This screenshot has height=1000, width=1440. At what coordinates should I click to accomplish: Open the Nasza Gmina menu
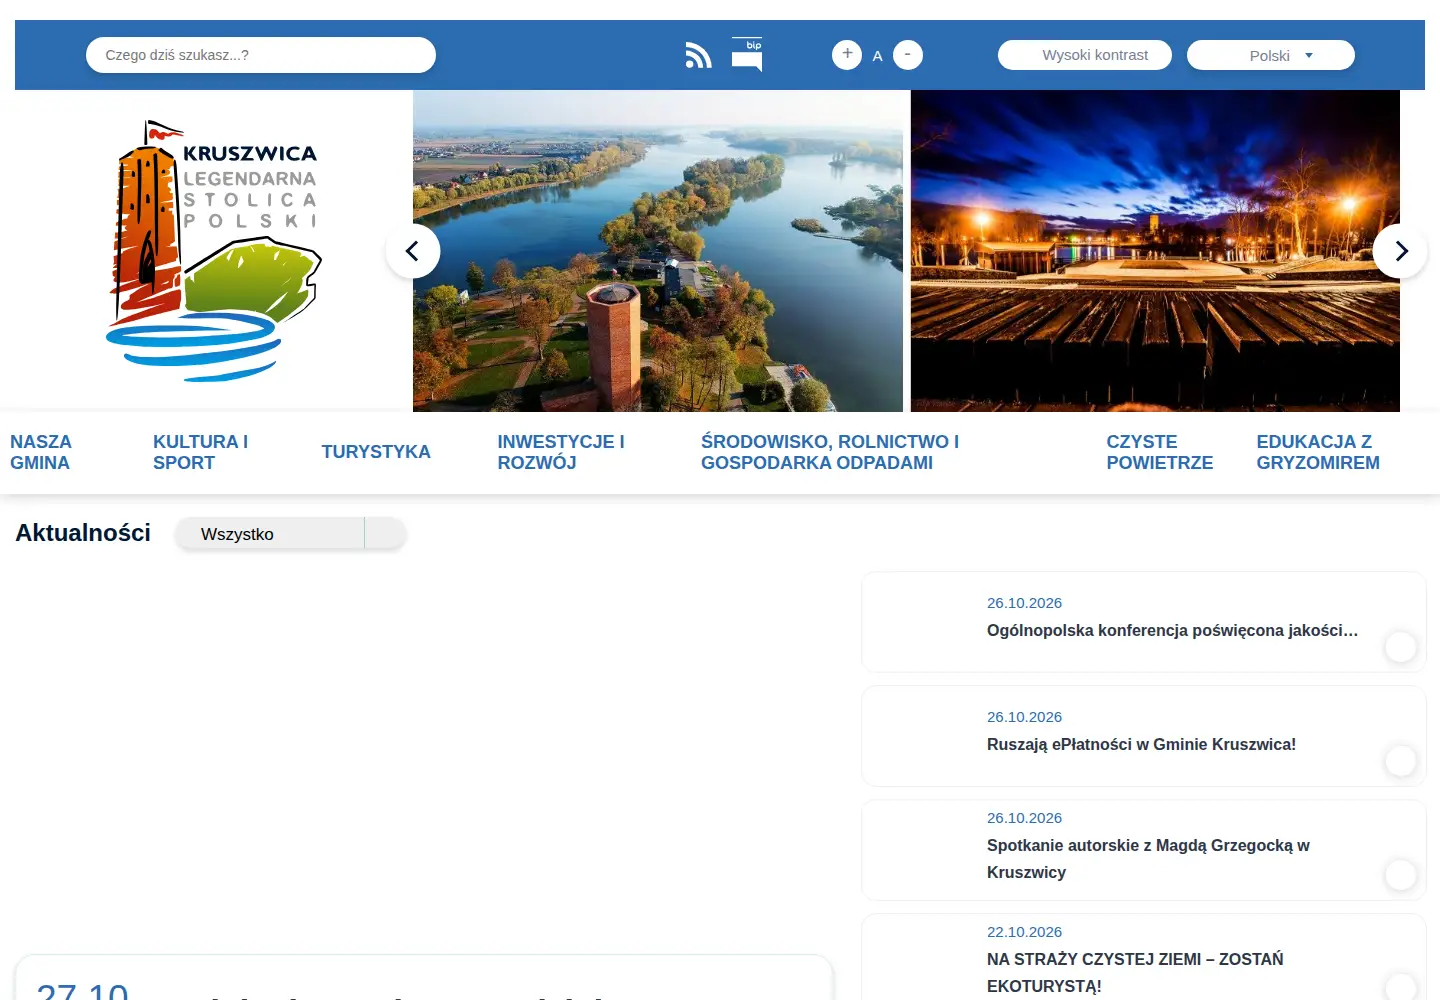click(x=41, y=452)
